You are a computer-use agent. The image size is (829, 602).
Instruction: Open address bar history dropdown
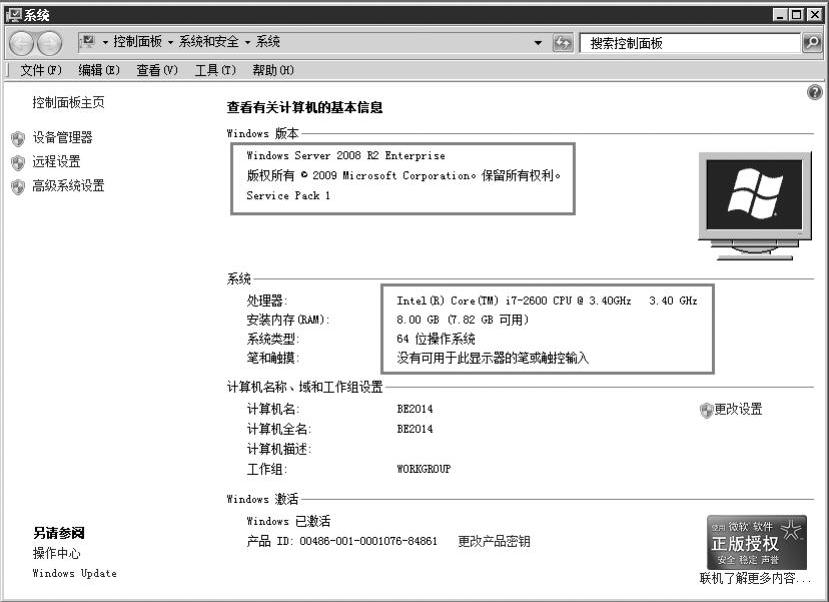click(538, 43)
